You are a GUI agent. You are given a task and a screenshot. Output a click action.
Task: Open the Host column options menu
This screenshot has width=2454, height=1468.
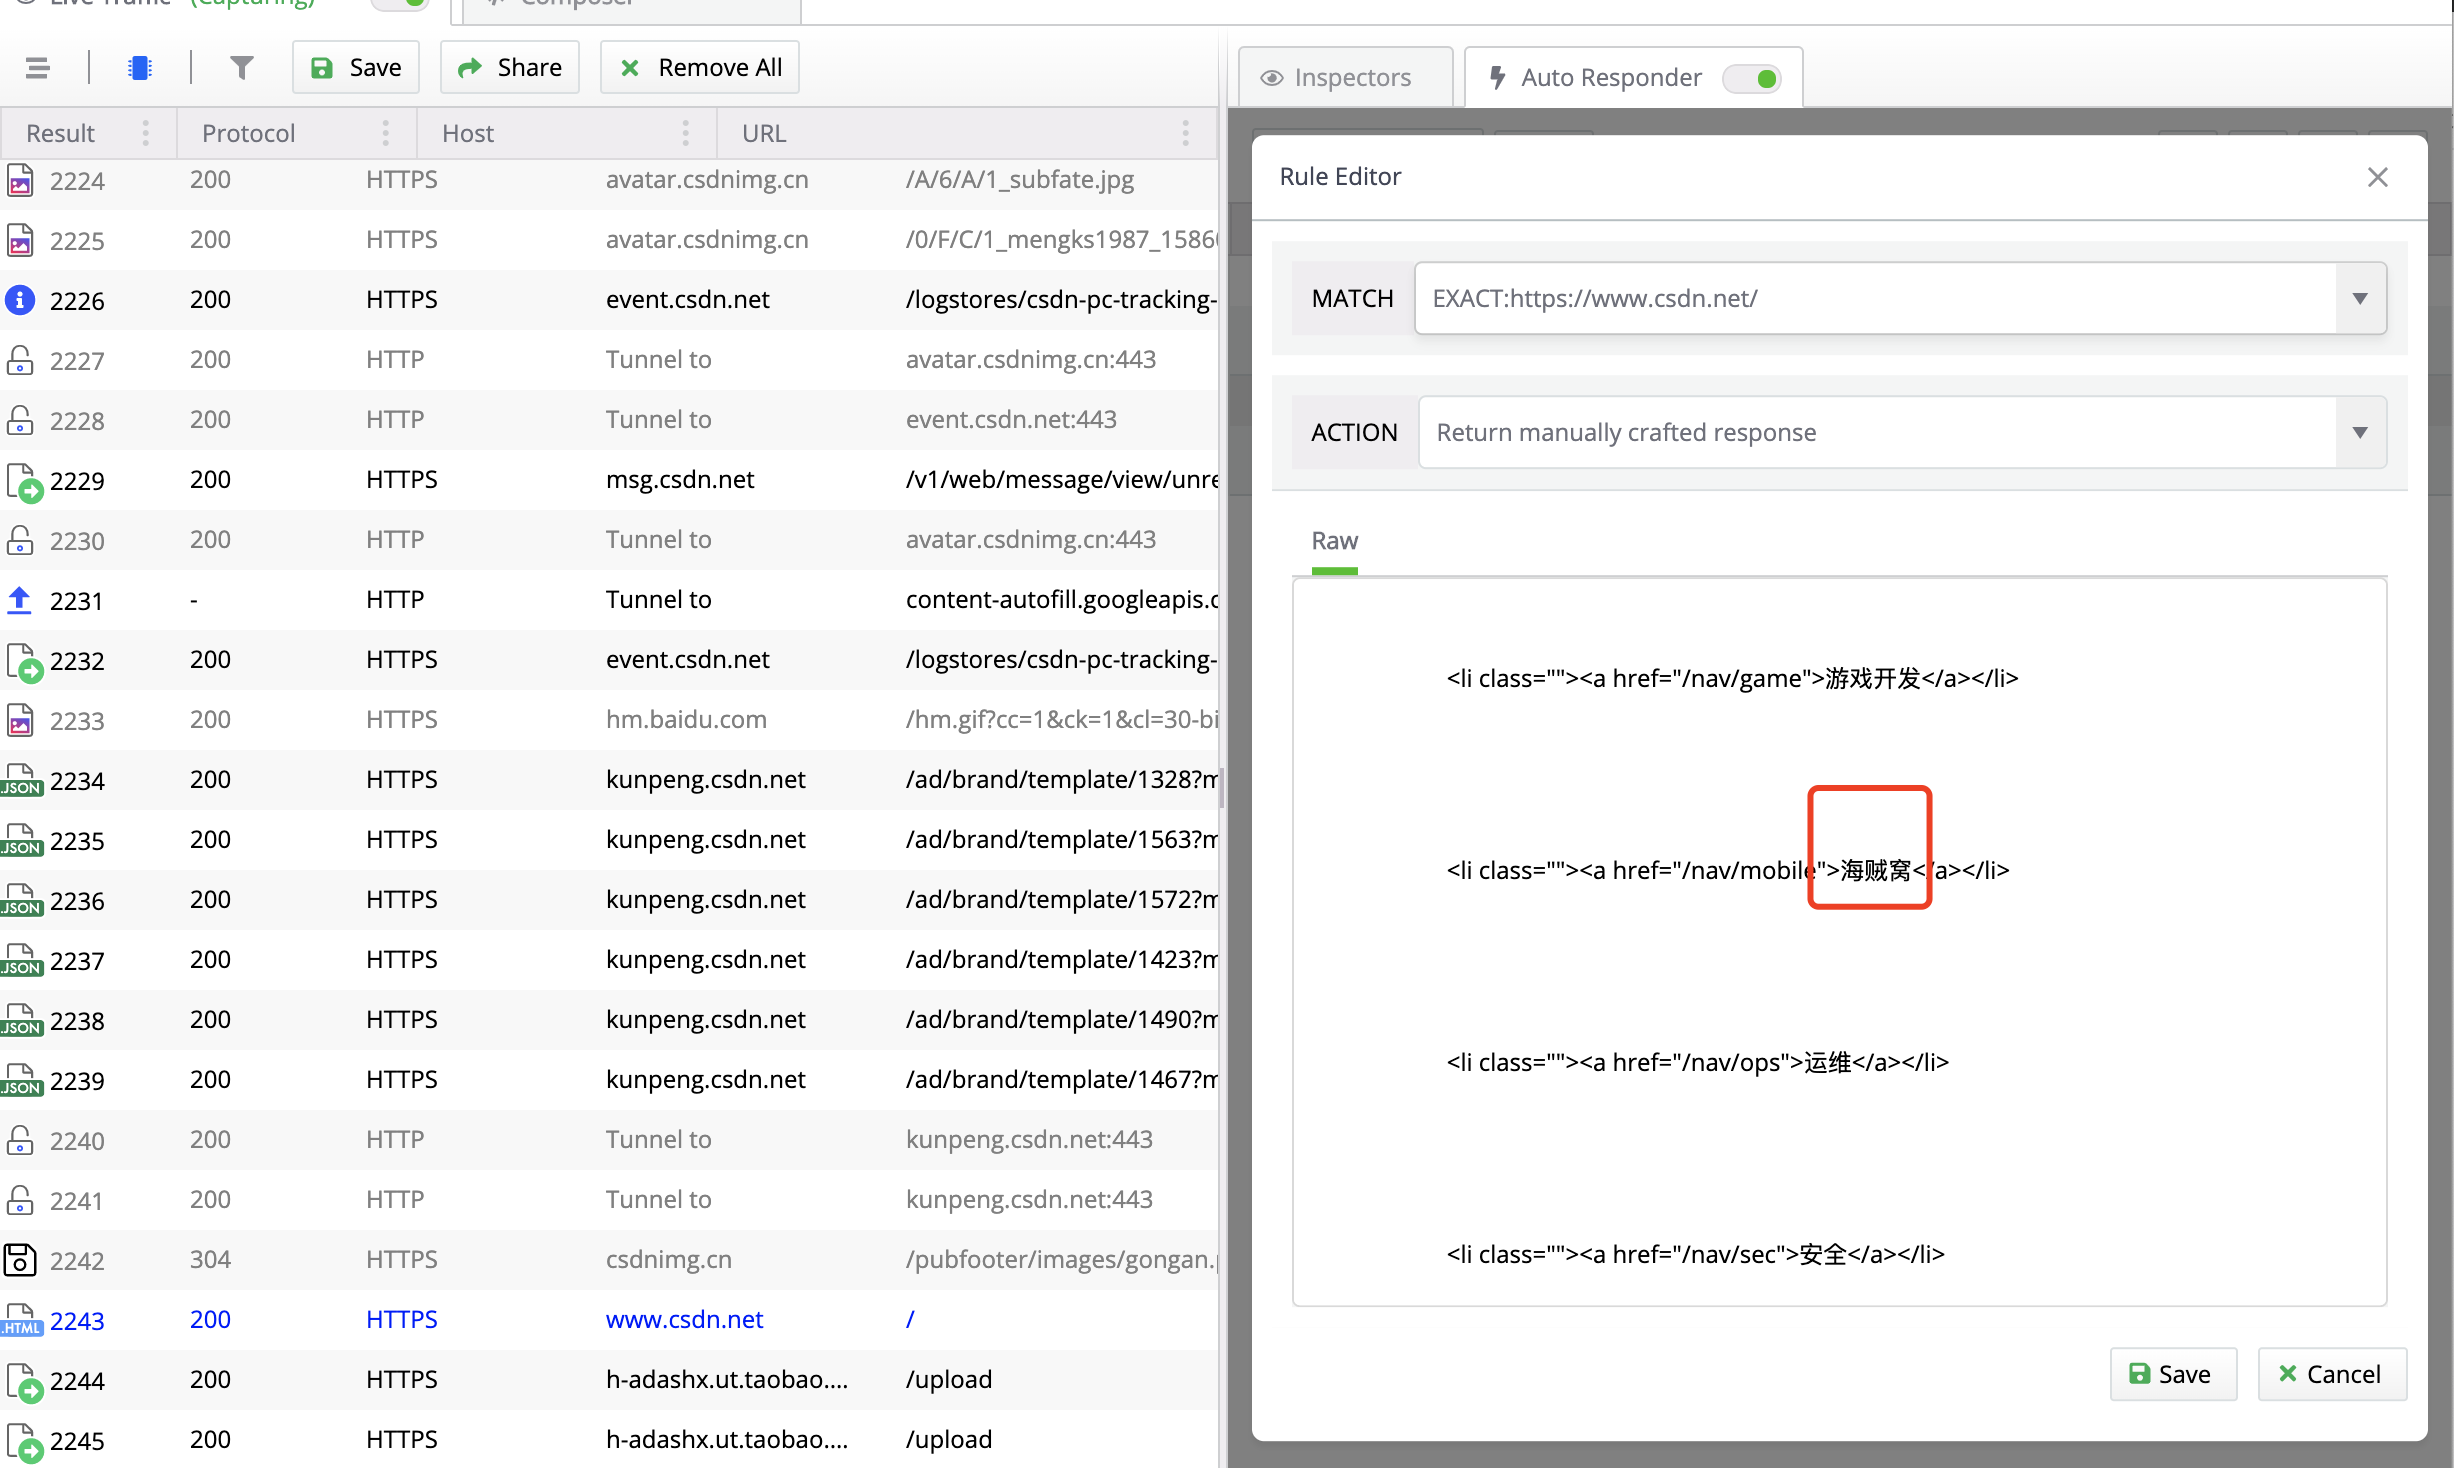pos(685,133)
